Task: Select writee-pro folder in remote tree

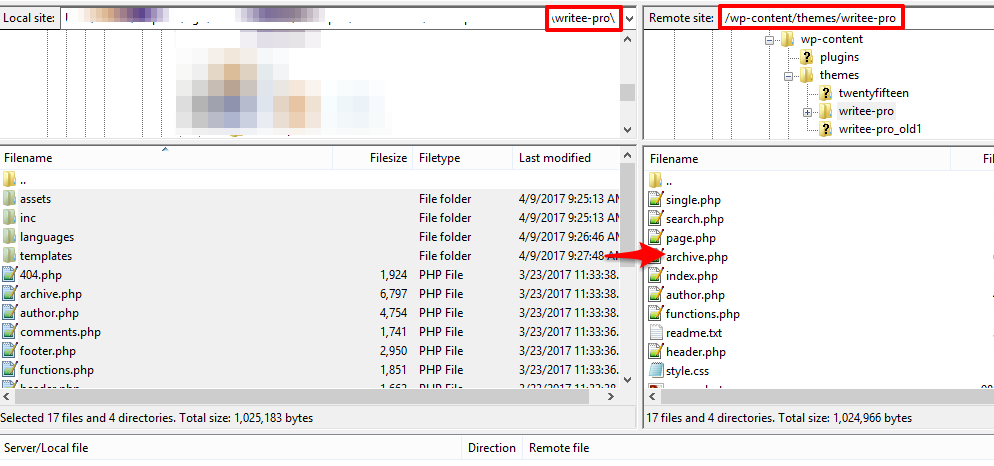Action: tap(866, 112)
